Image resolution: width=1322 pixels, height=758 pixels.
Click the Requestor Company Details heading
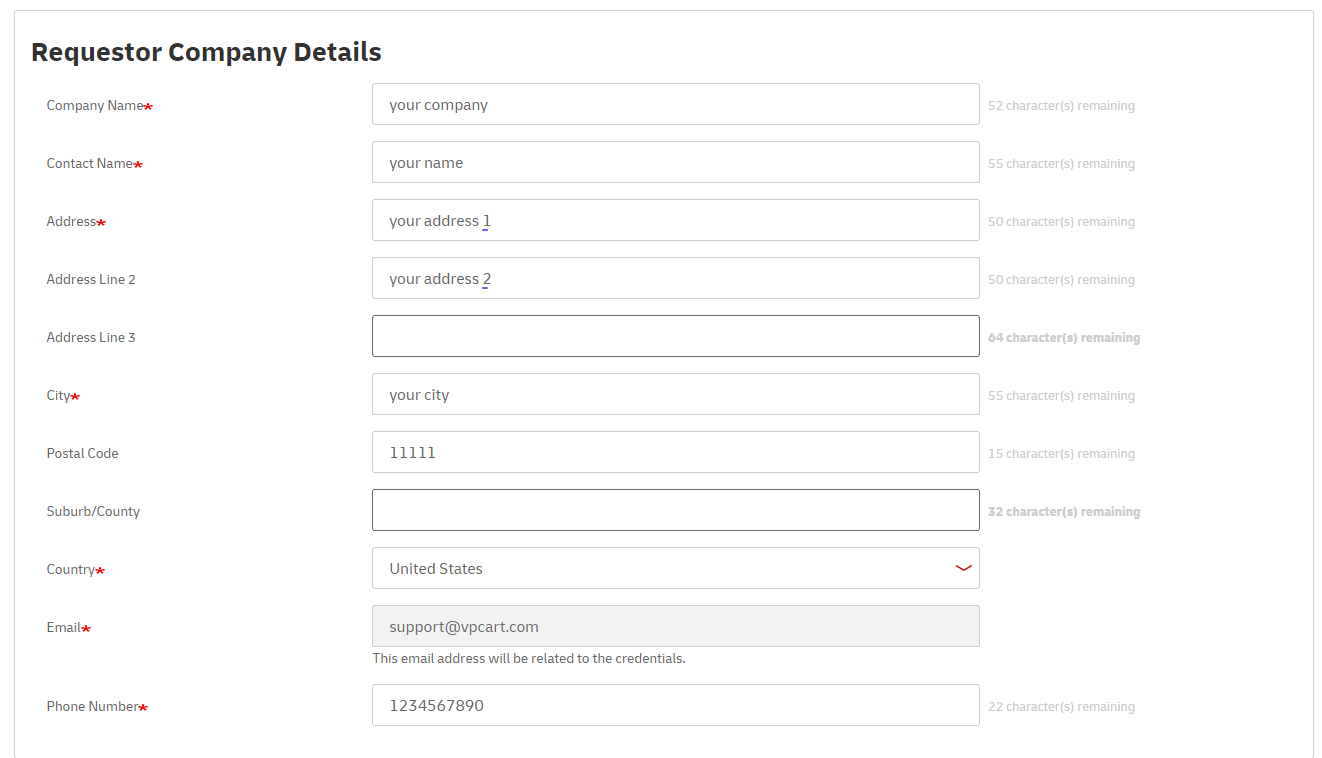pyautogui.click(x=206, y=52)
